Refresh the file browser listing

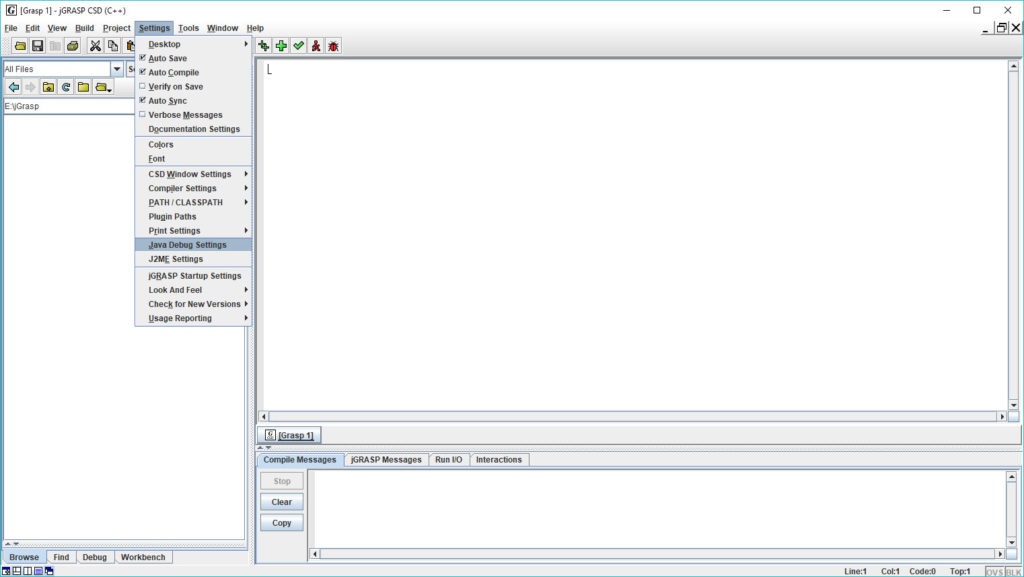[x=66, y=87]
